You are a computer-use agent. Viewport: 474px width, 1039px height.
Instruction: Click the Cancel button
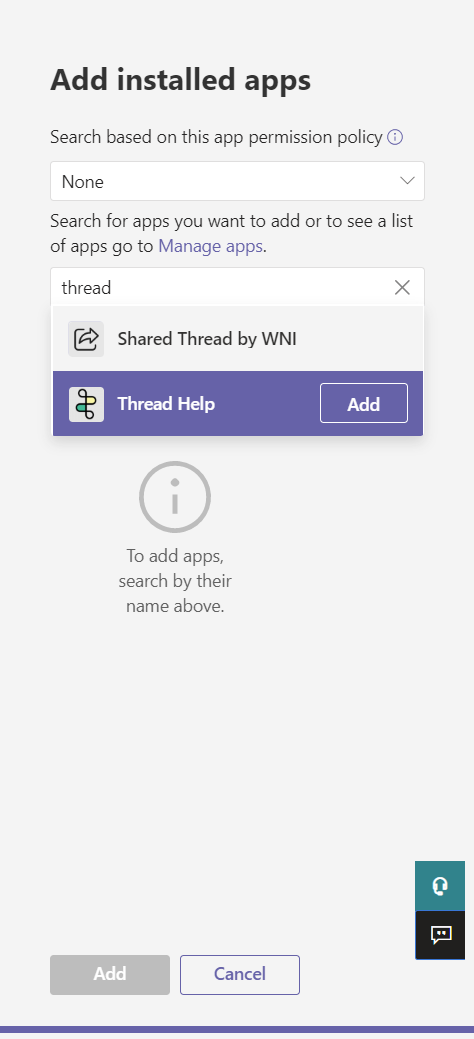(x=240, y=974)
